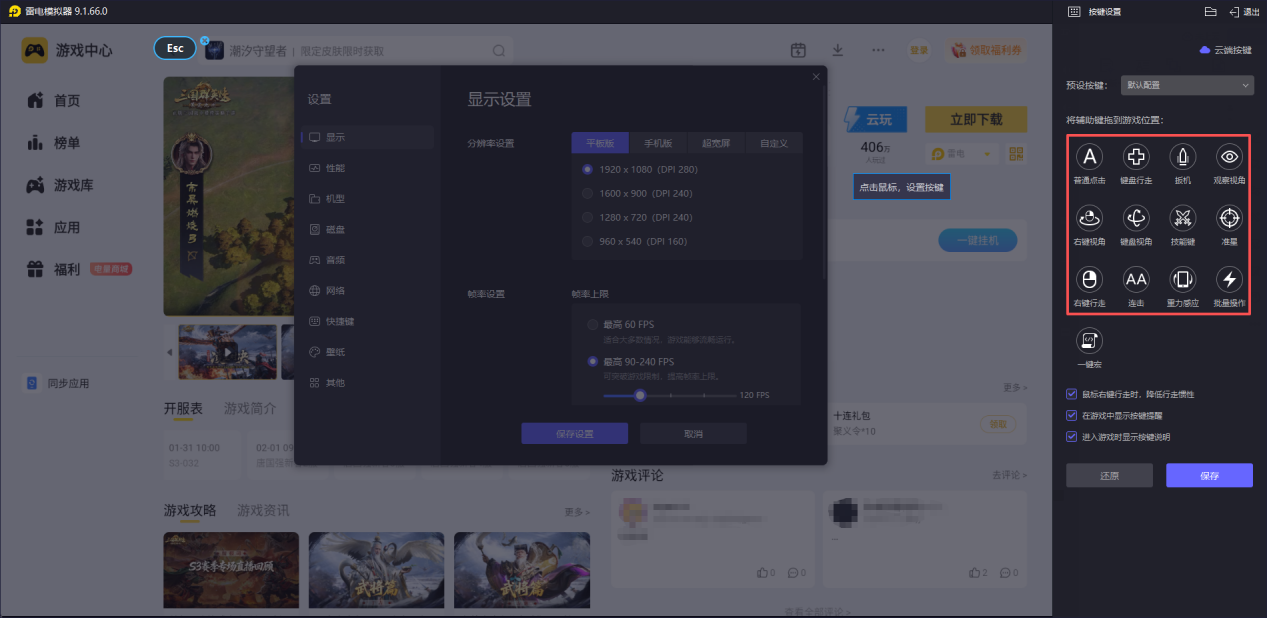Select the 右键视角 right-click view icon
This screenshot has width=1267, height=618.
1089,218
